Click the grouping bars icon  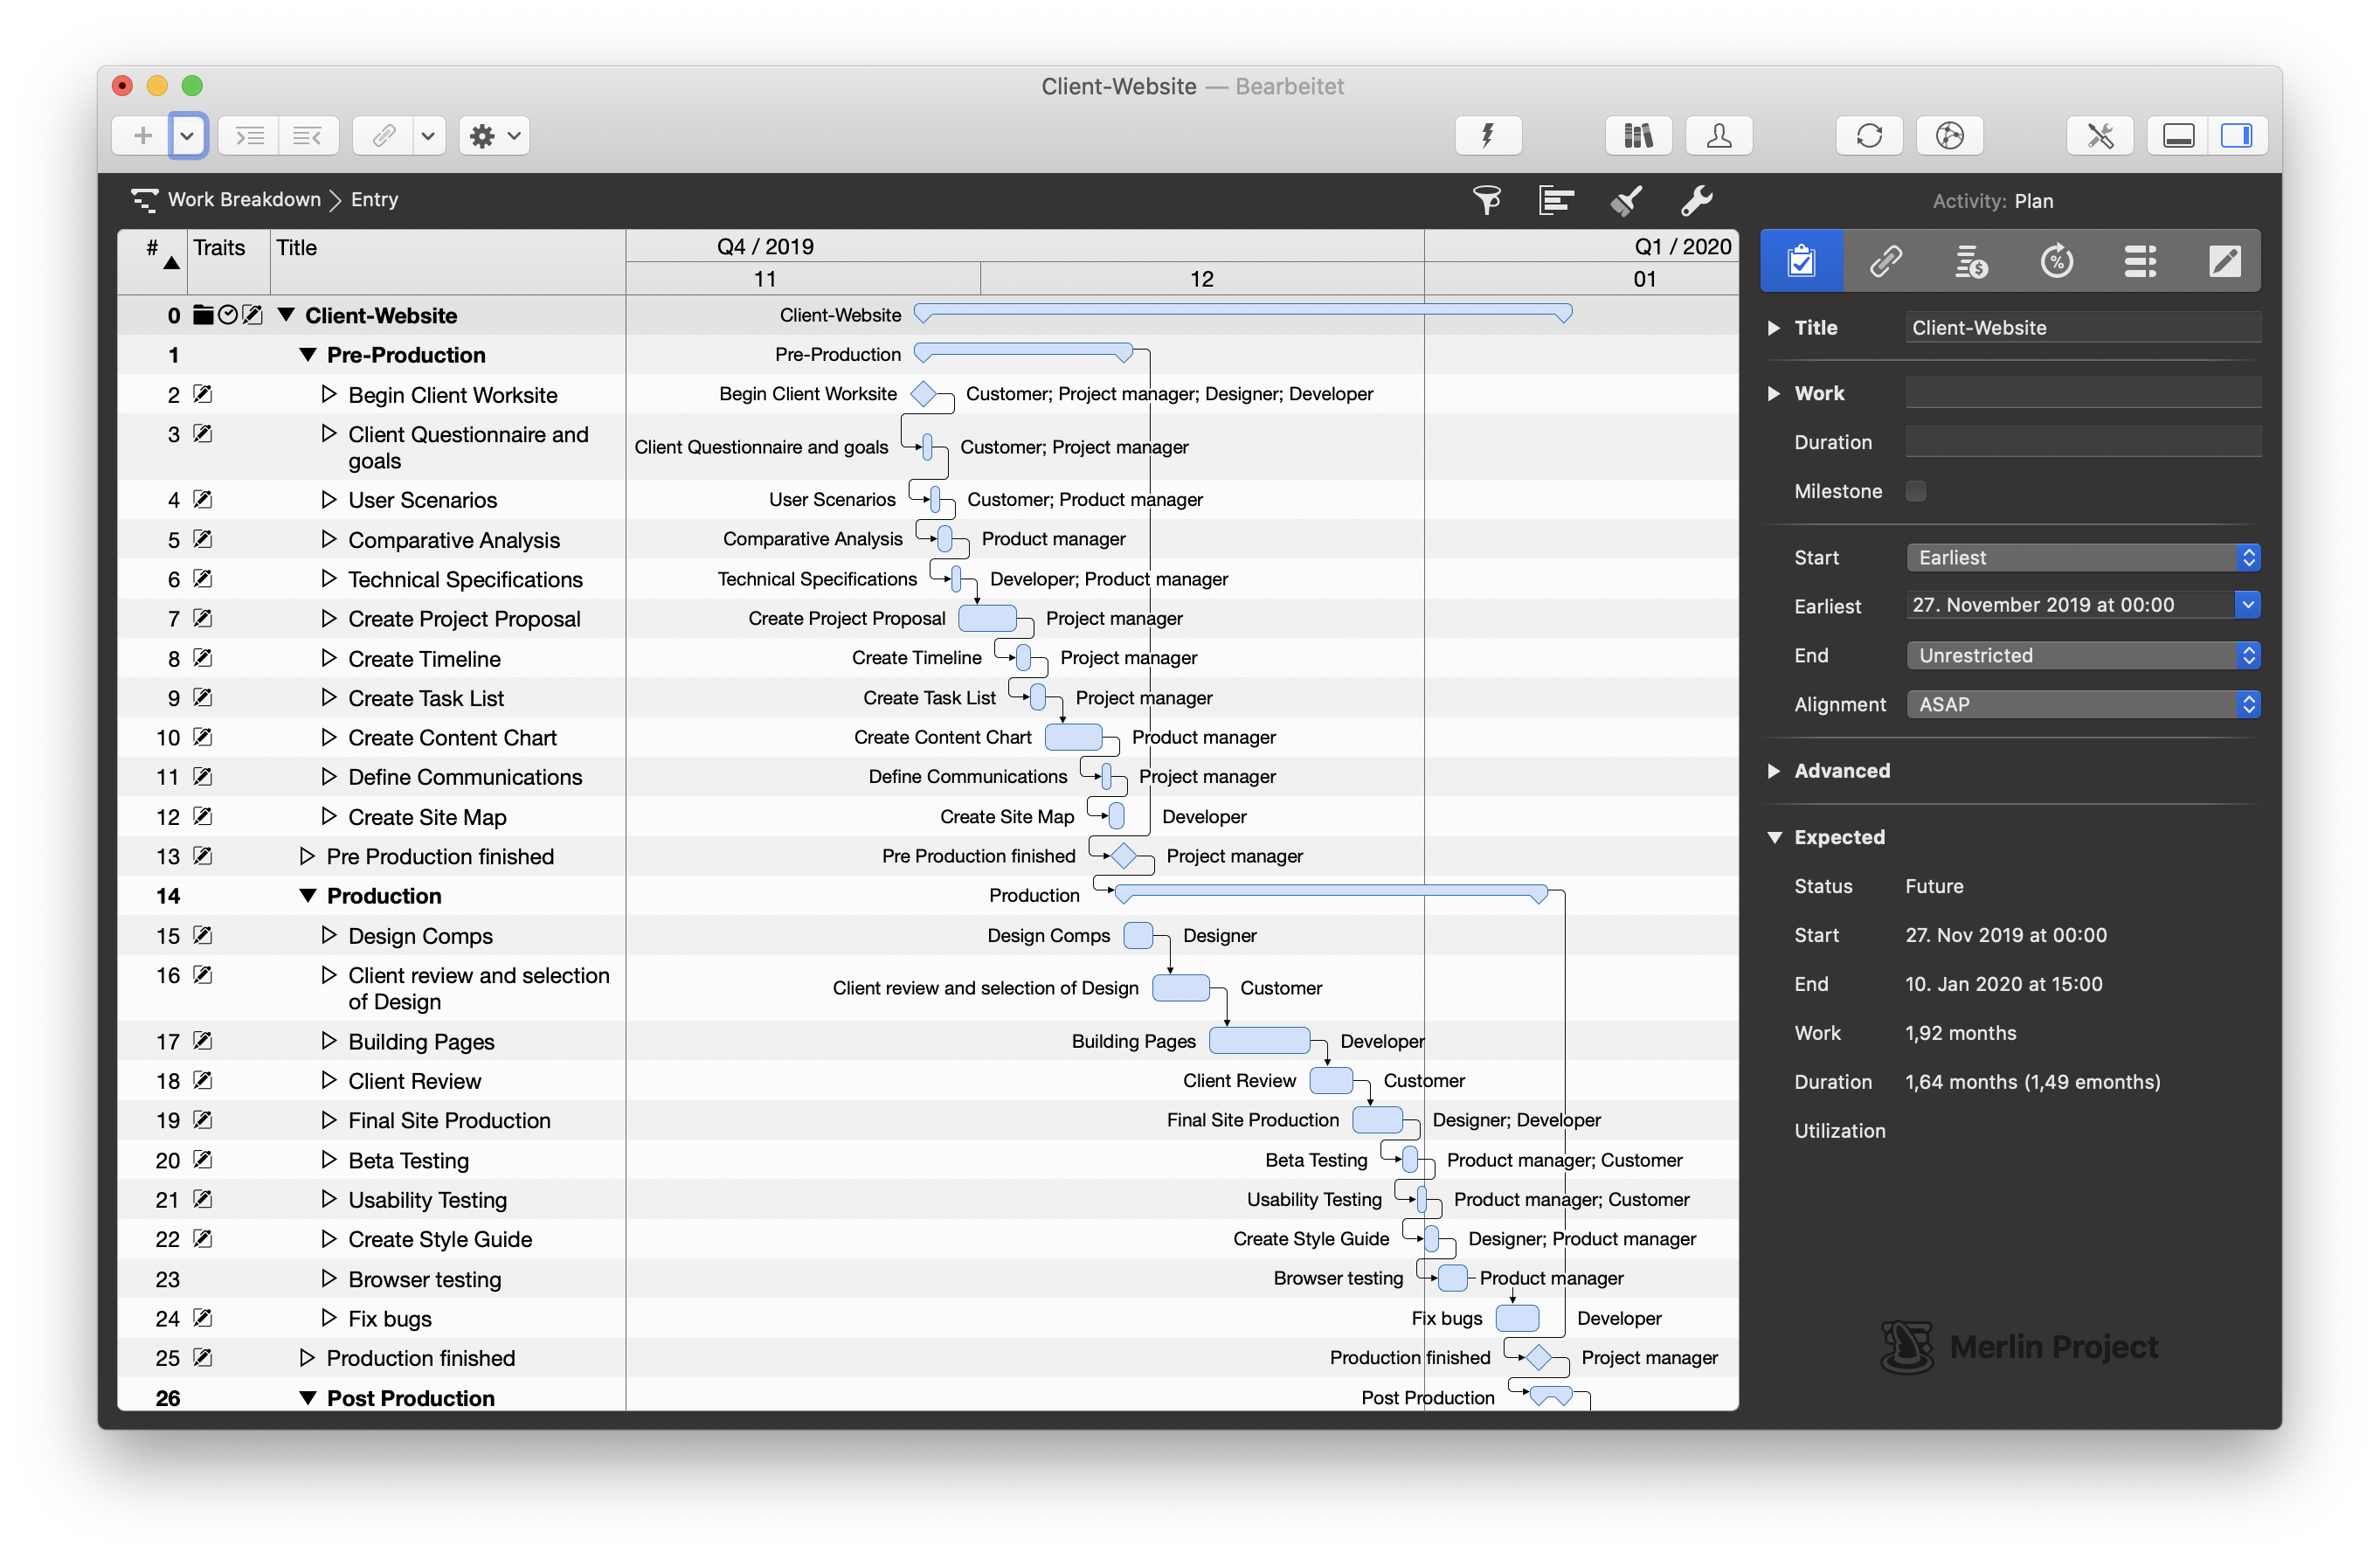1556,200
